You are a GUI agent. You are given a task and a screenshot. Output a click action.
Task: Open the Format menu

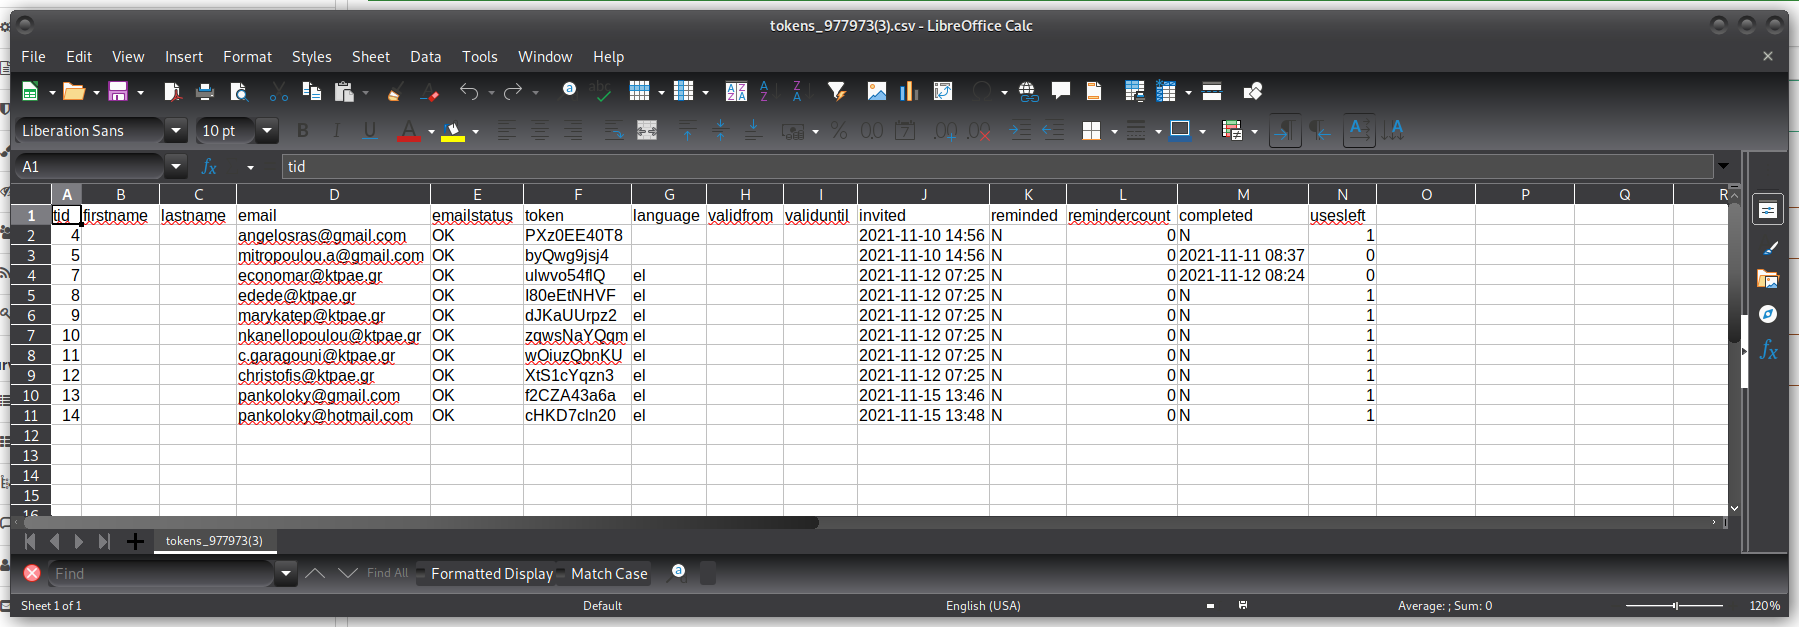pyautogui.click(x=247, y=57)
